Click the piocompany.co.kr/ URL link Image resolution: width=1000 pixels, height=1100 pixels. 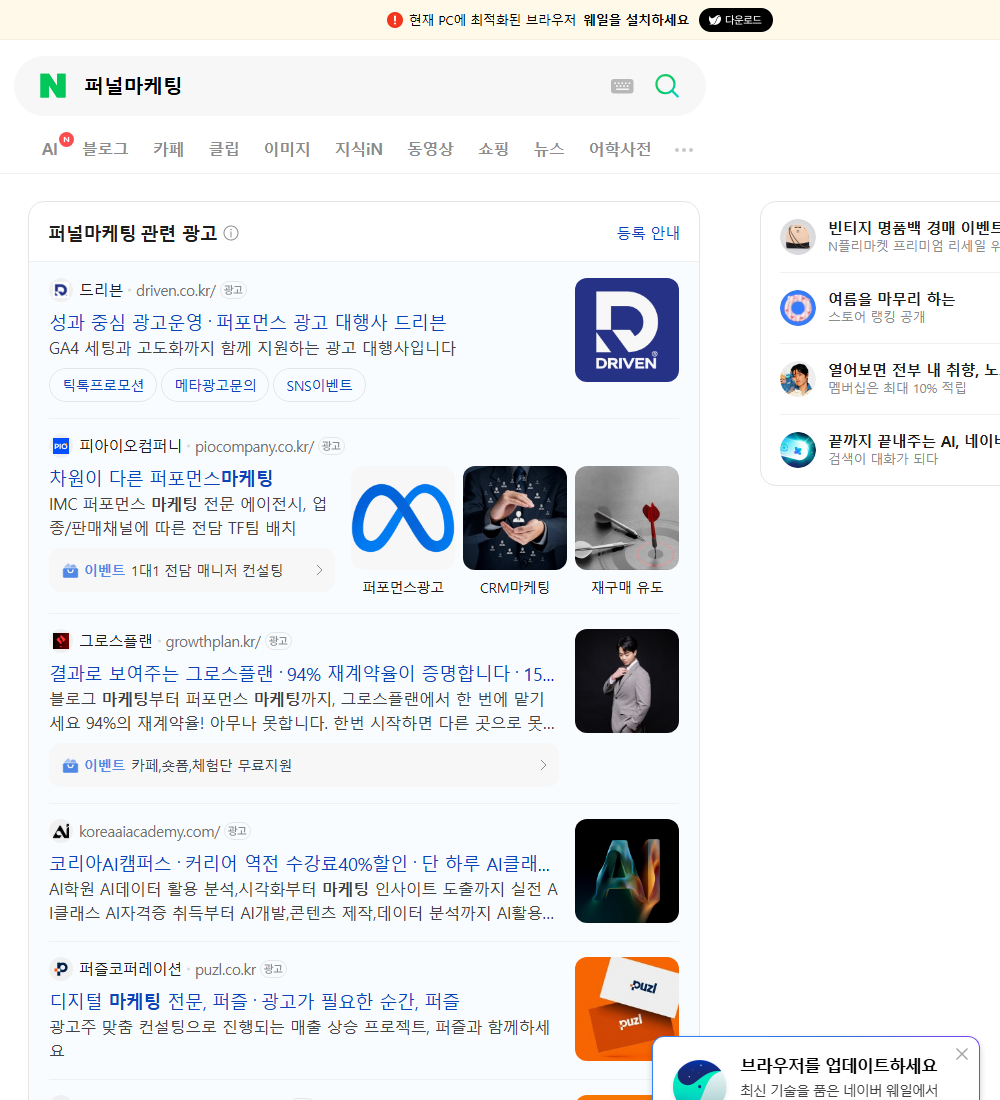click(255, 446)
